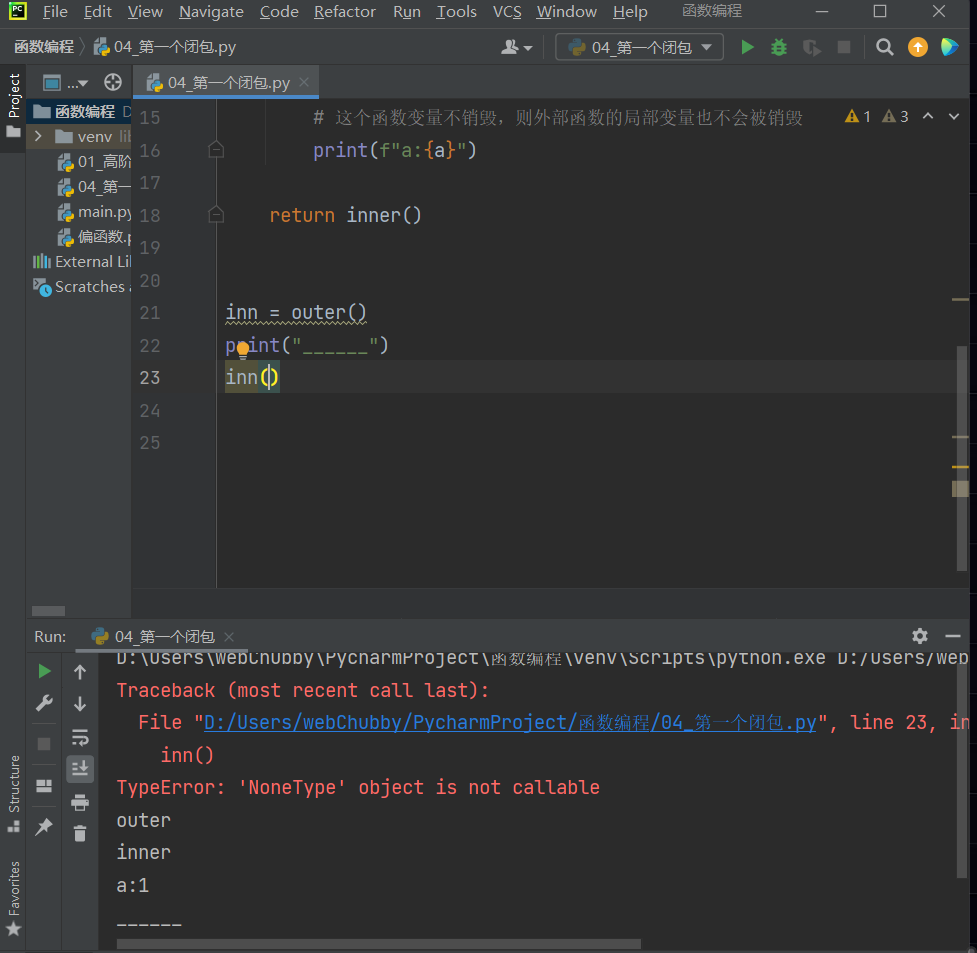Click the orange update arrow icon

click(x=918, y=47)
